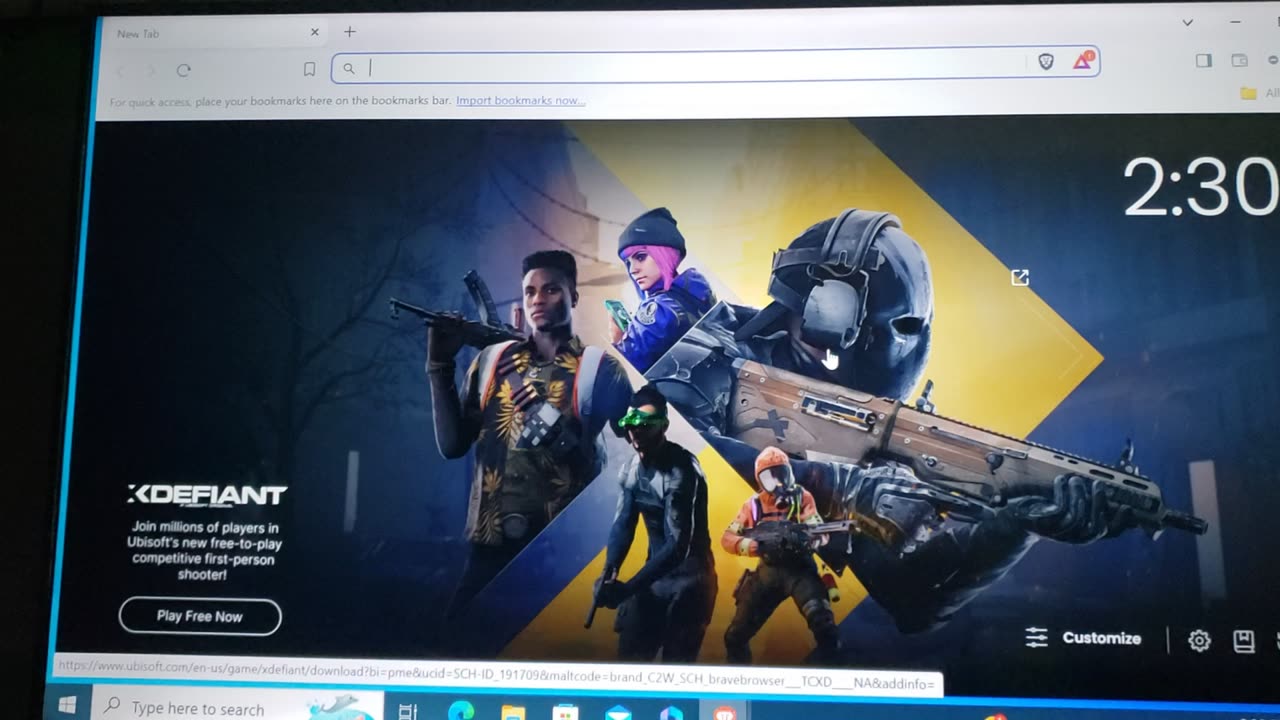Launch Microsoft Edge from the taskbar
1280x720 pixels.
coord(460,712)
